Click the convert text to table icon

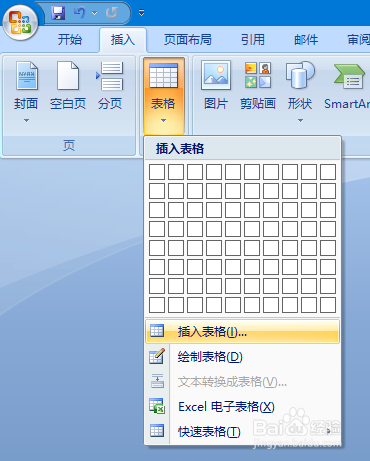157,381
